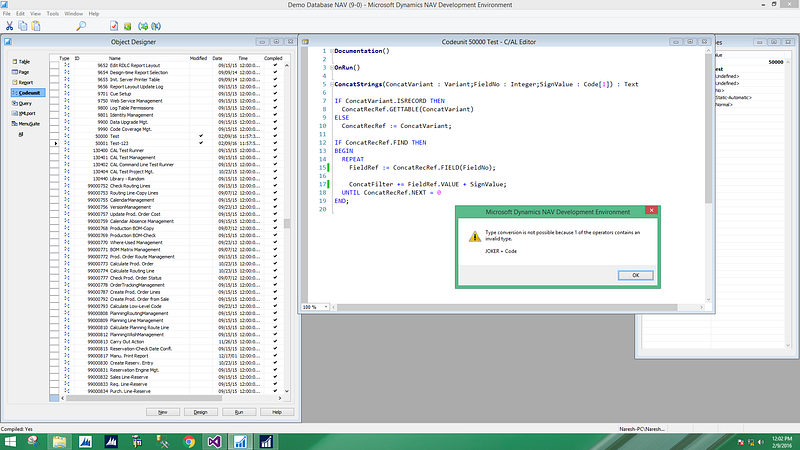The height and width of the screenshot is (450, 800).
Task: Click the document with red checkmark toolbar icon
Action: click(x=114, y=26)
